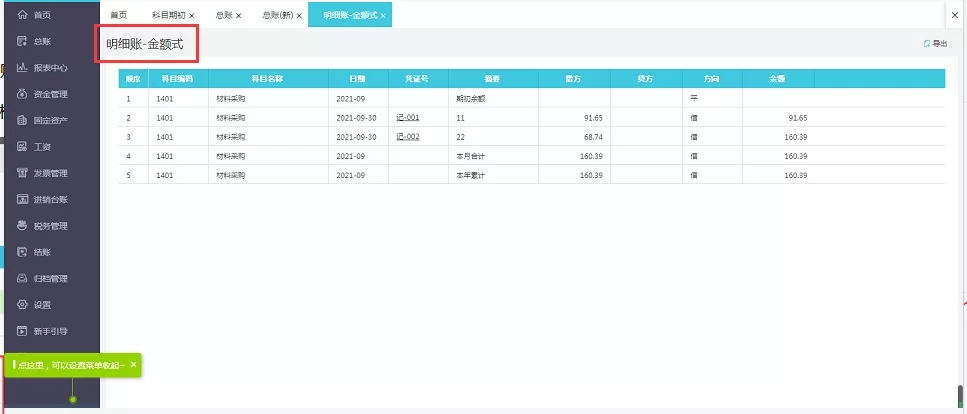Open 发票管理 invoice icon in sidebar

coord(23,173)
